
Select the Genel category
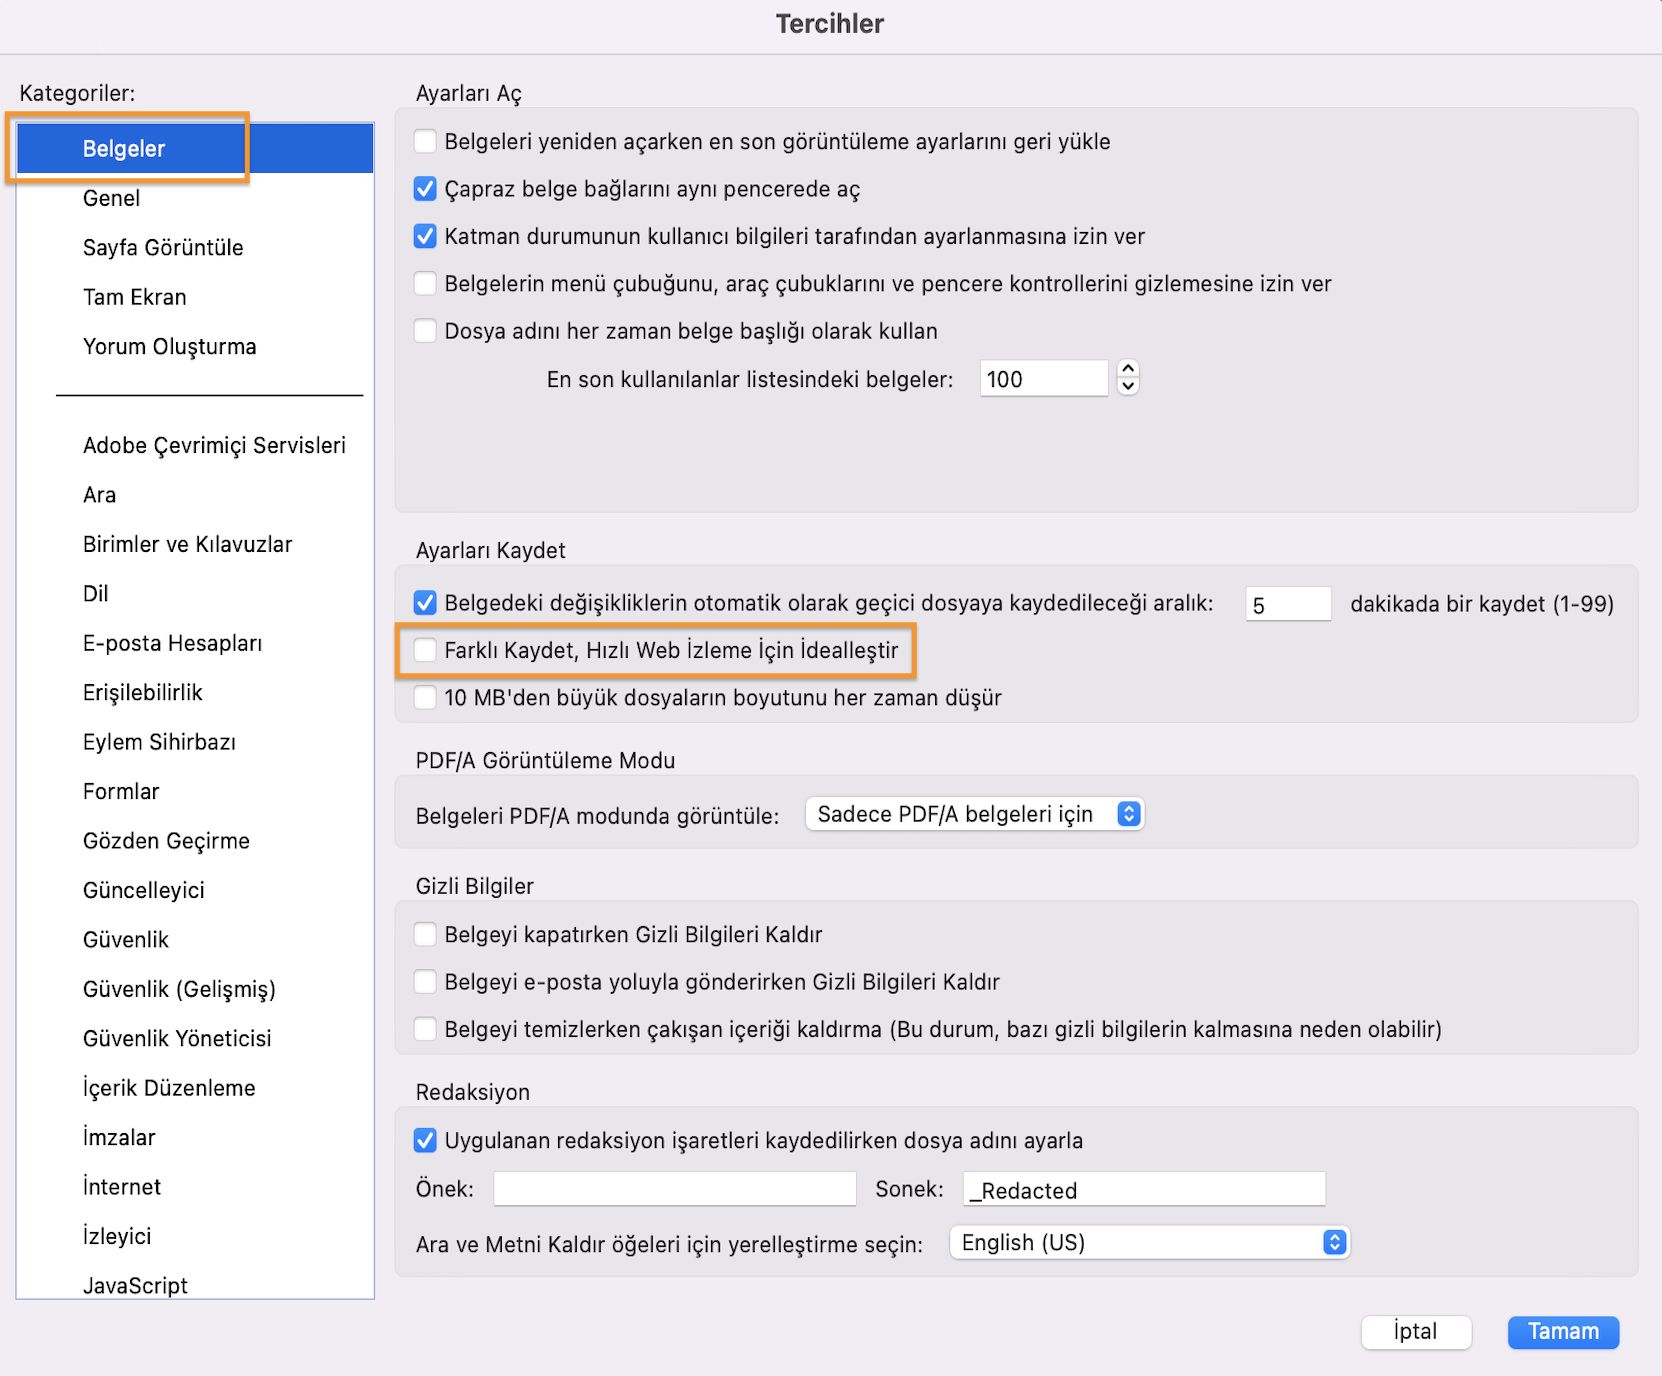pos(112,198)
